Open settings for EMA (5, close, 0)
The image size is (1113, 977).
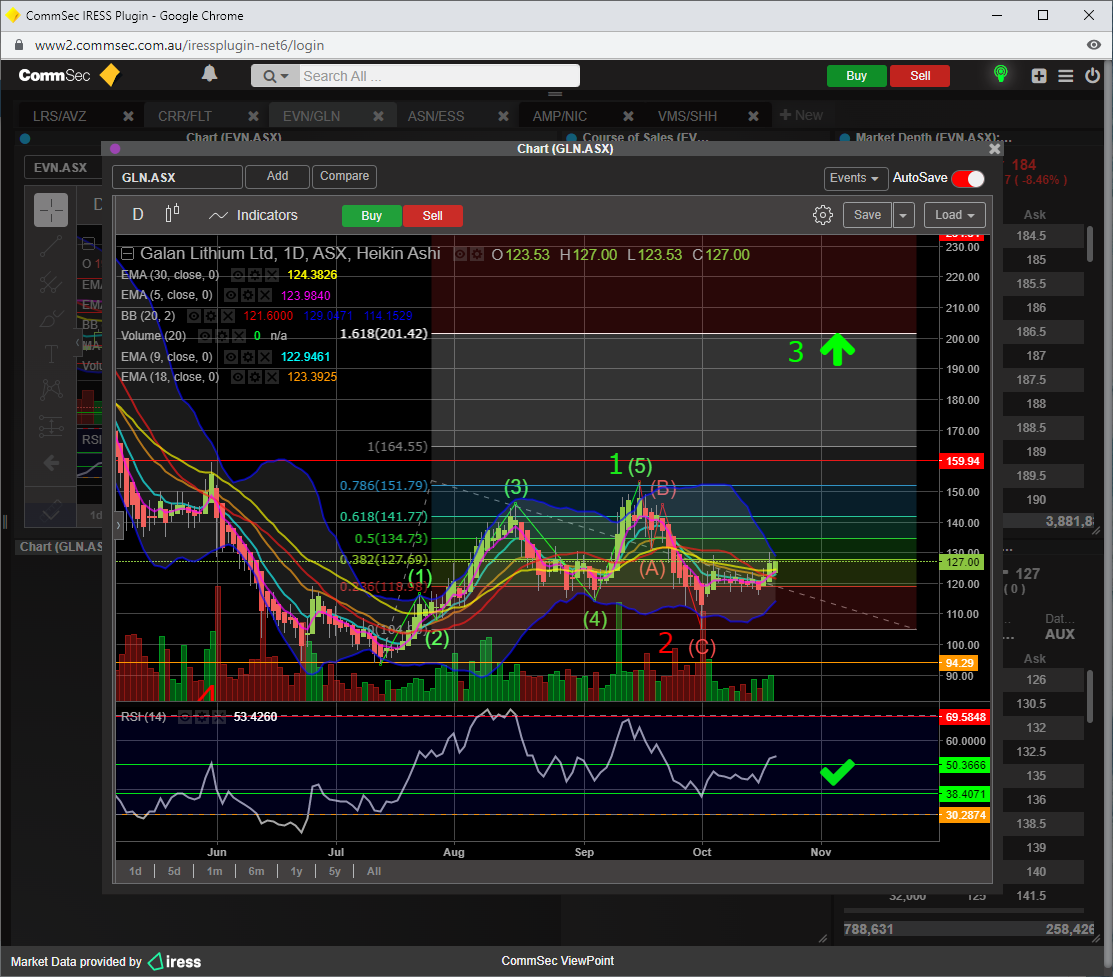[x=248, y=295]
